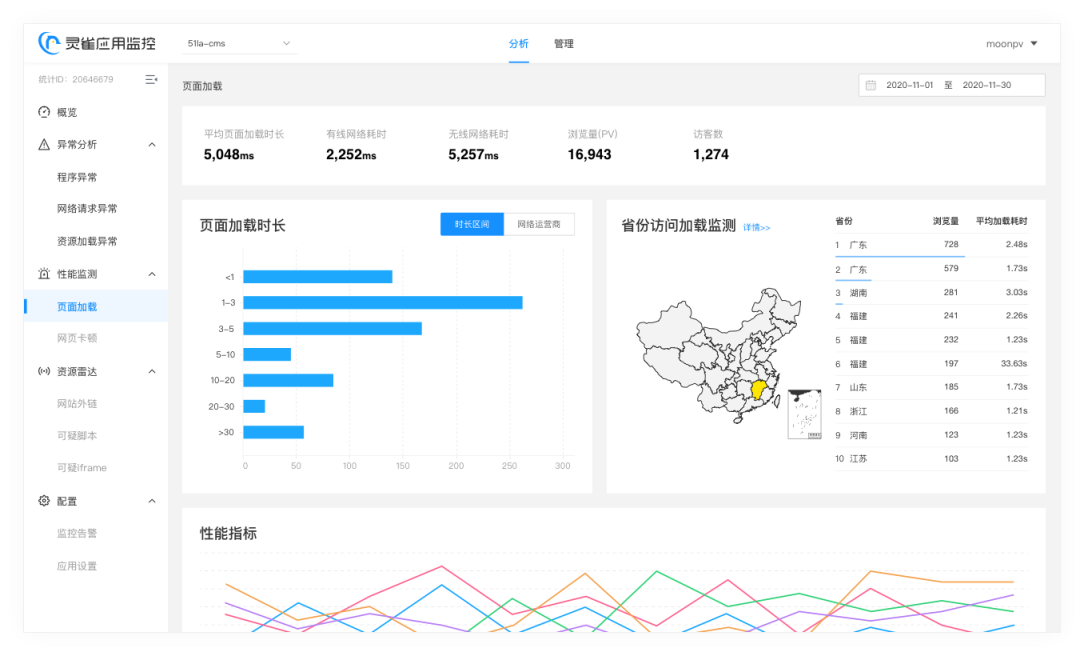1084x656 pixels.
Task: Collapse the 资源雷达 section chevron
Action: point(152,371)
